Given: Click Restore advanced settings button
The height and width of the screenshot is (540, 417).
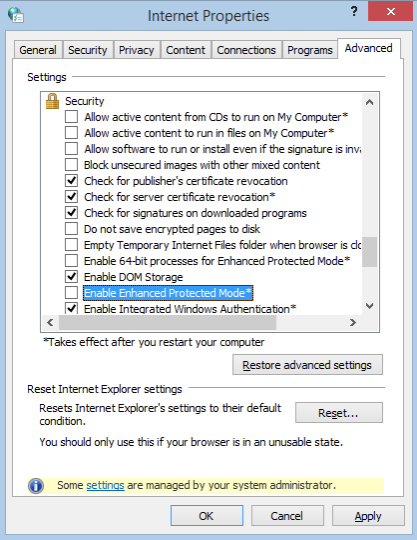Looking at the screenshot, I should pos(307,365).
